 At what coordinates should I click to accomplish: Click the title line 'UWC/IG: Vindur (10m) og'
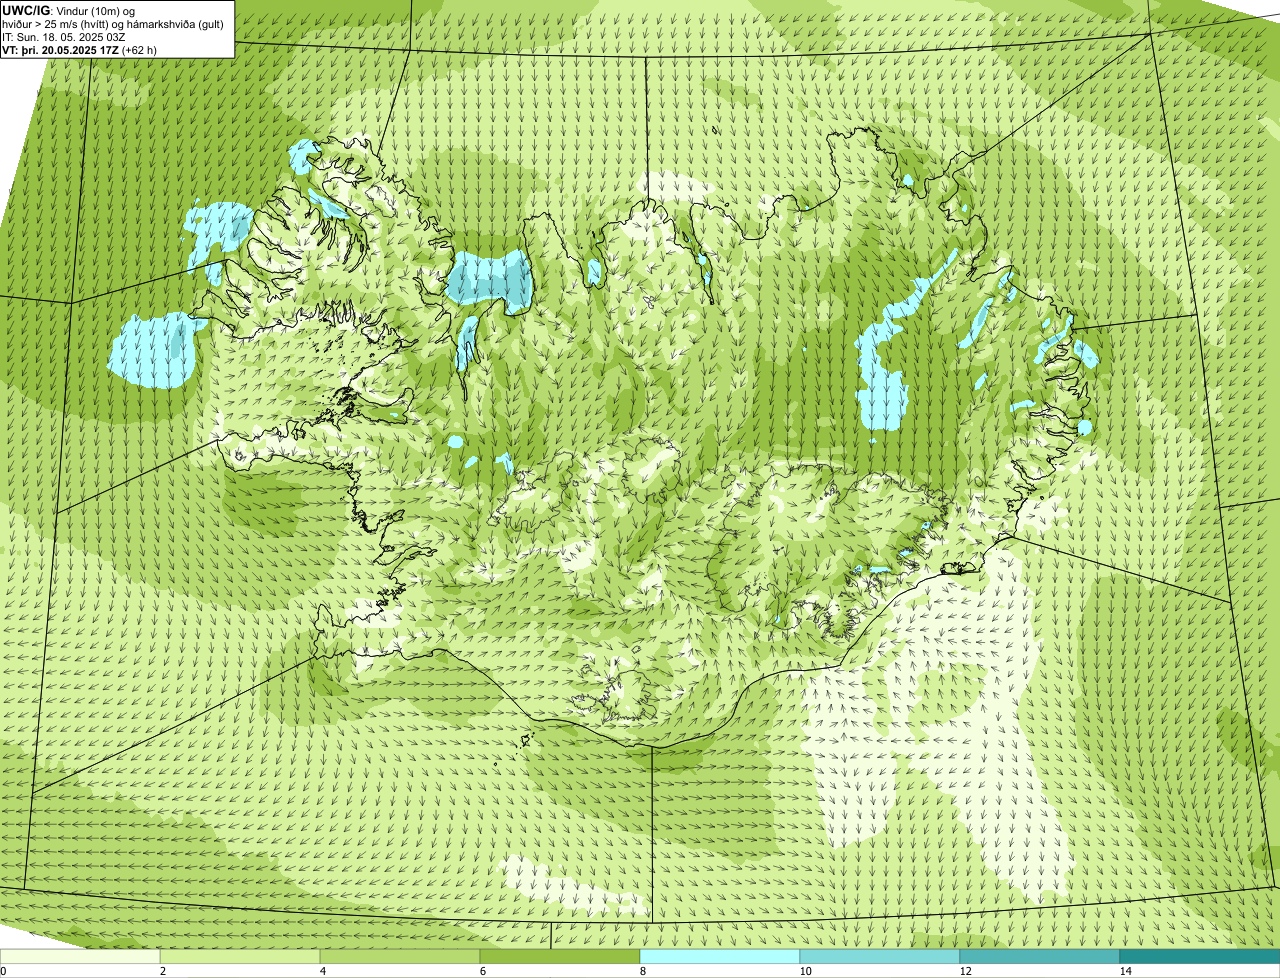[68, 10]
